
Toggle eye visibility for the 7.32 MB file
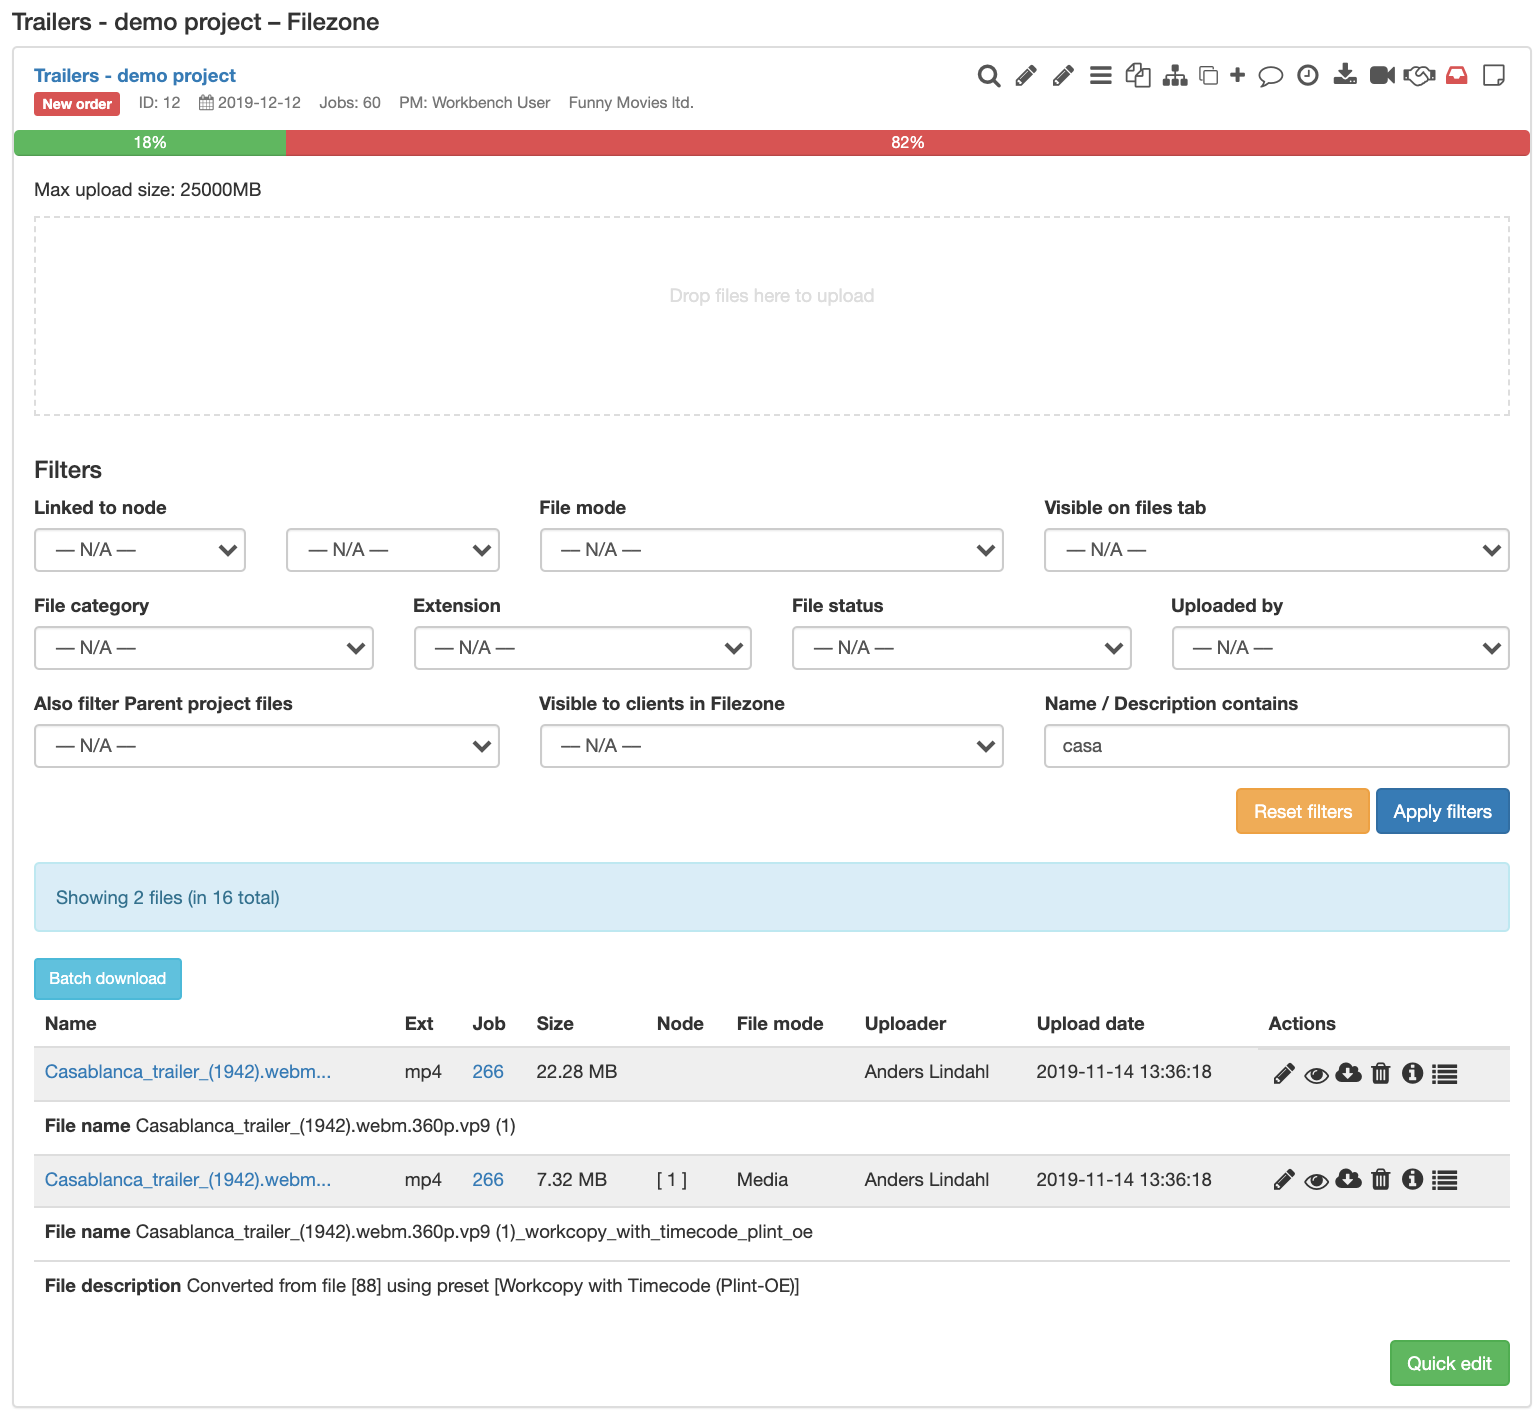point(1316,1181)
